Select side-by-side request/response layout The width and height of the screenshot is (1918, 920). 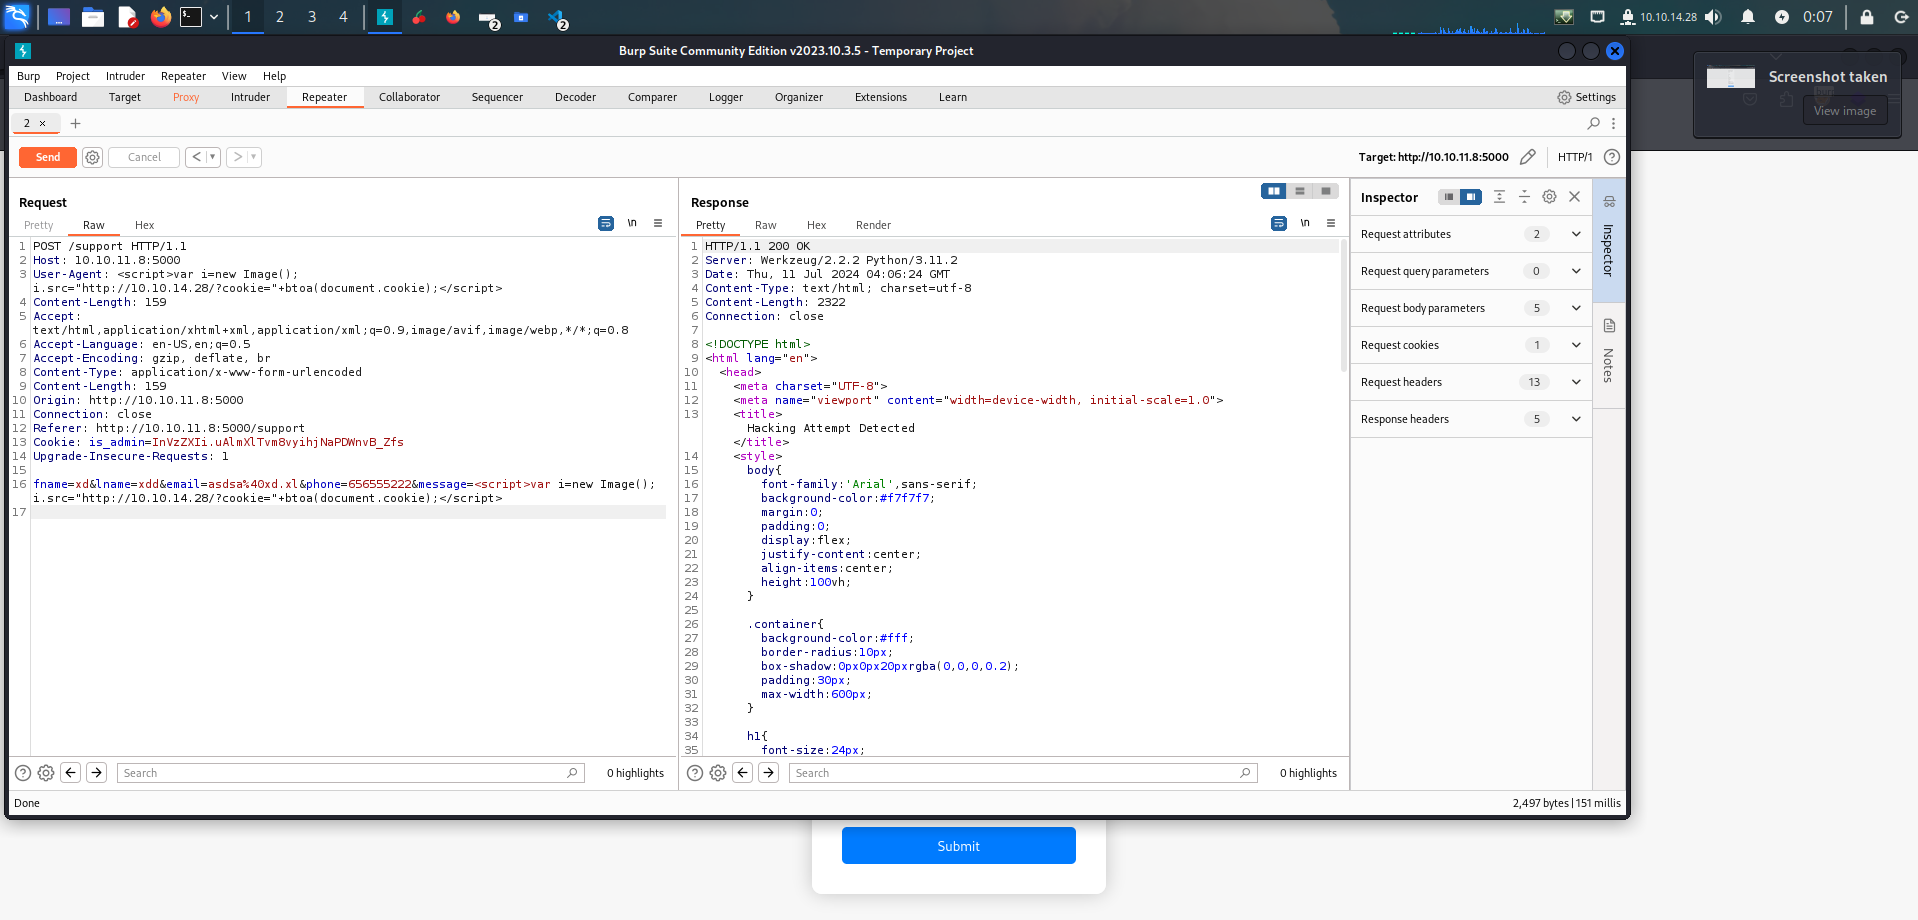point(1274,191)
